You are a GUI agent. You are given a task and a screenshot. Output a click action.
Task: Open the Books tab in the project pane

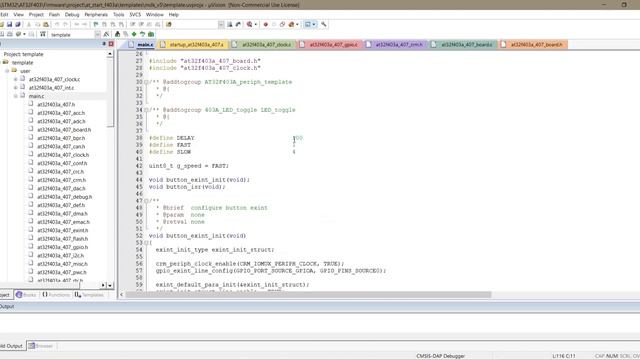[26, 295]
